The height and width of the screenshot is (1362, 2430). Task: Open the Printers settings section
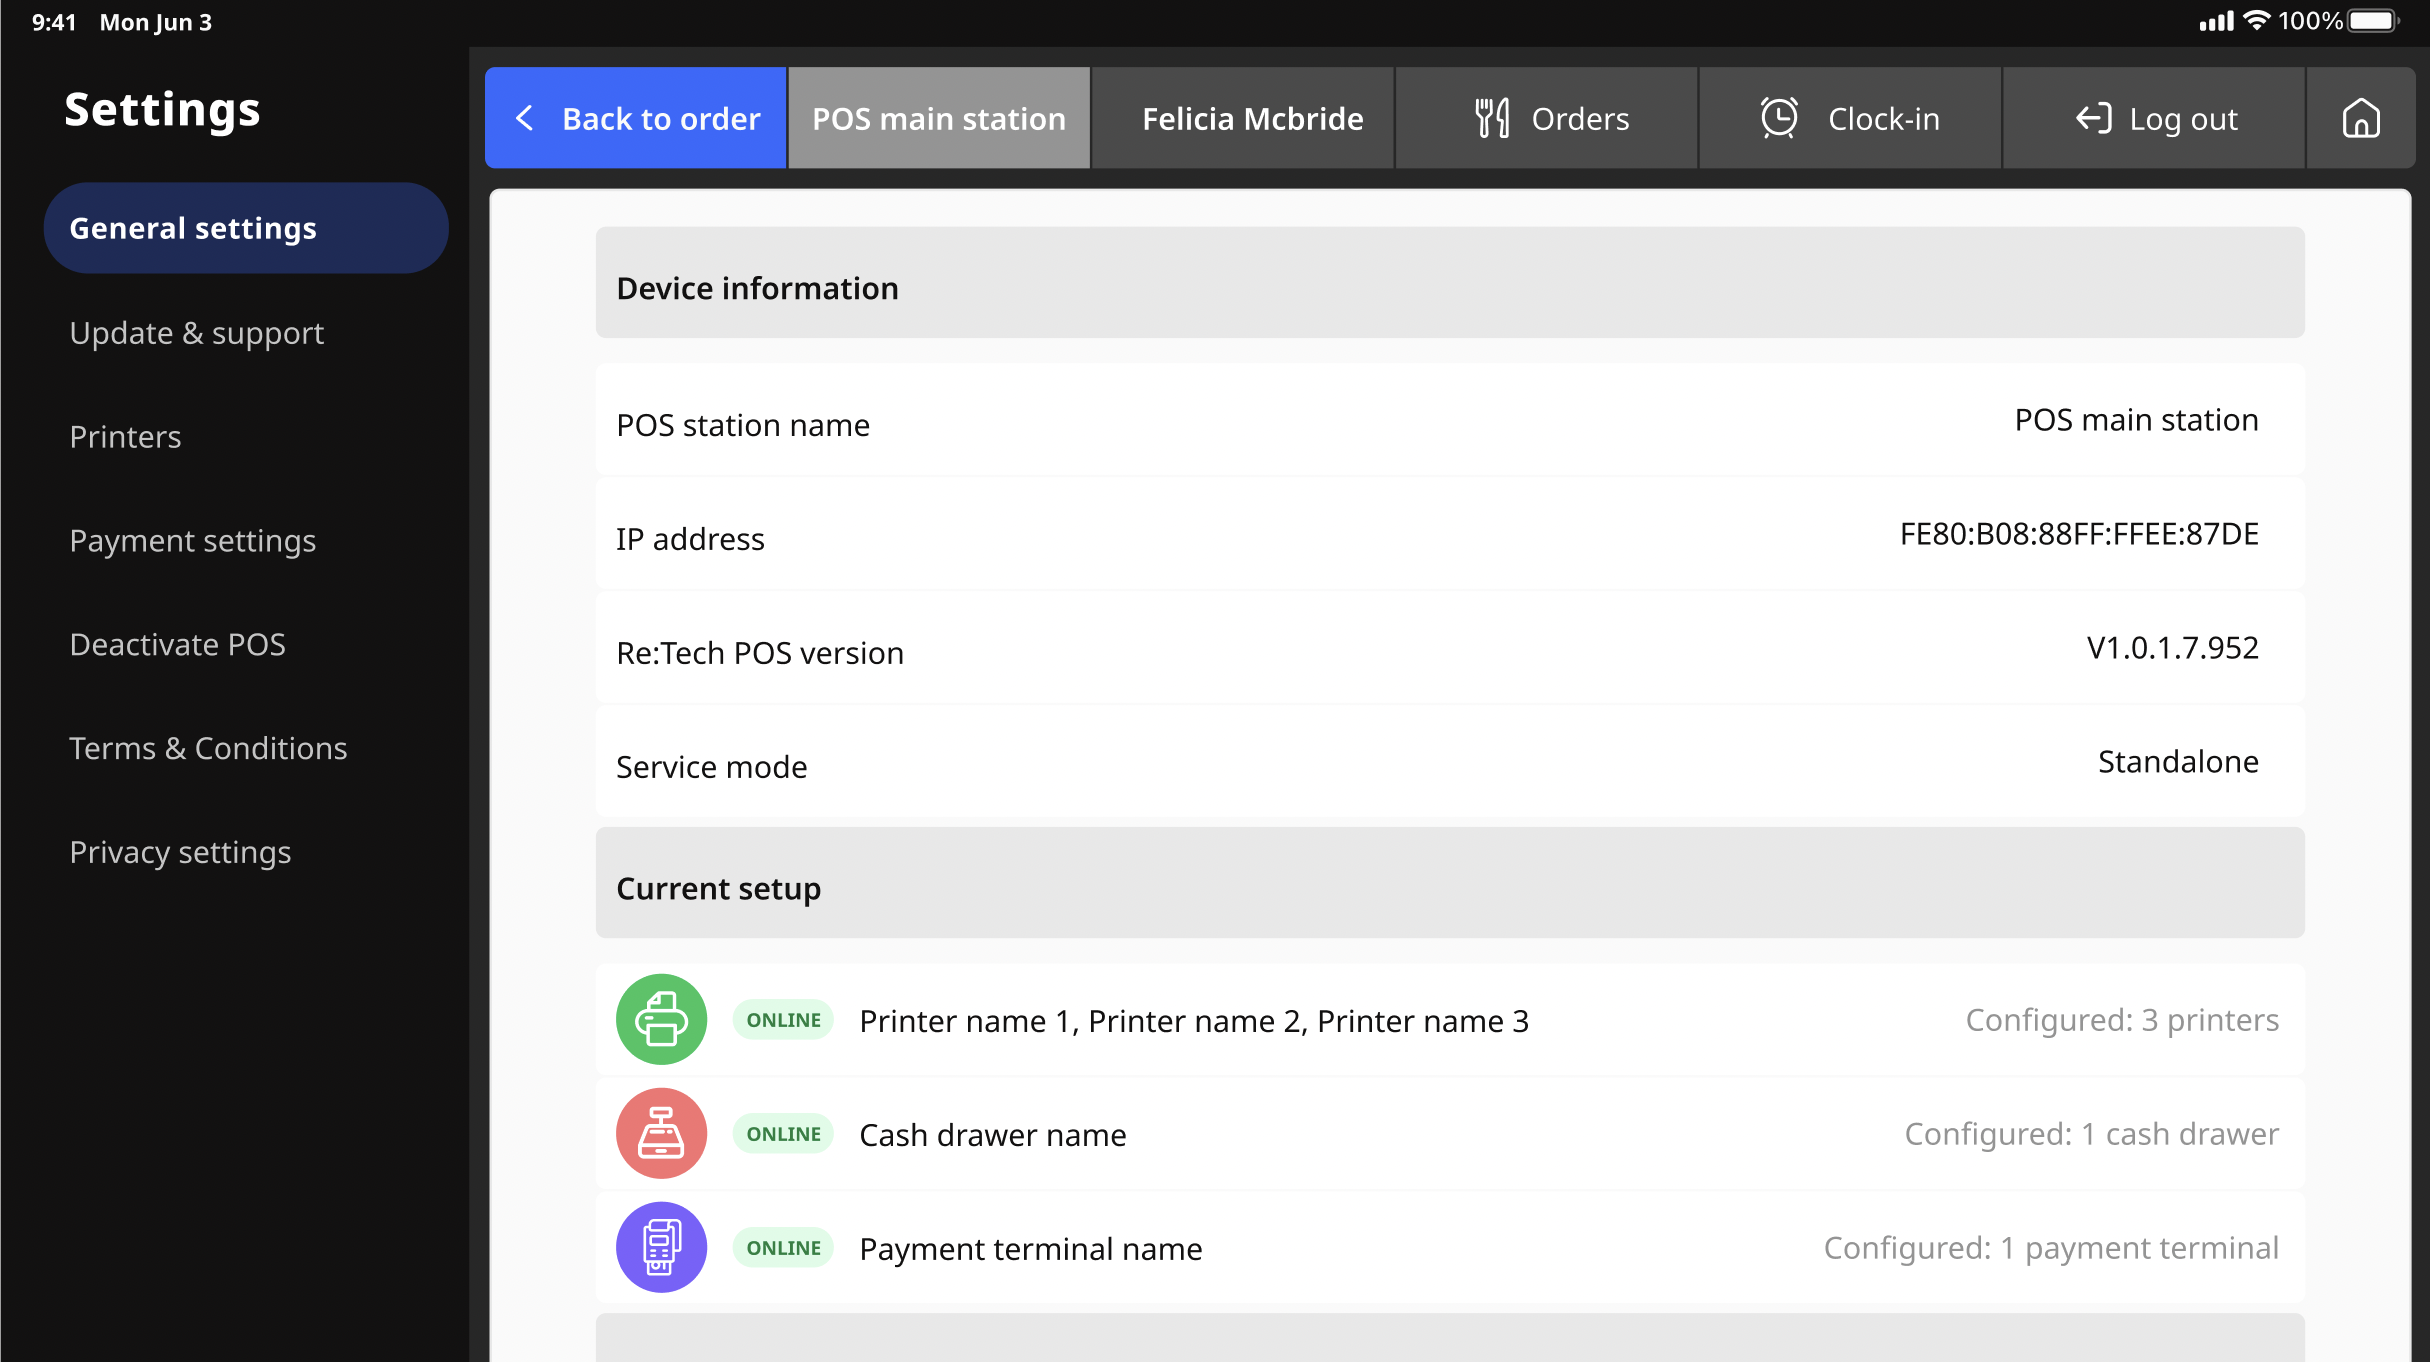point(126,437)
